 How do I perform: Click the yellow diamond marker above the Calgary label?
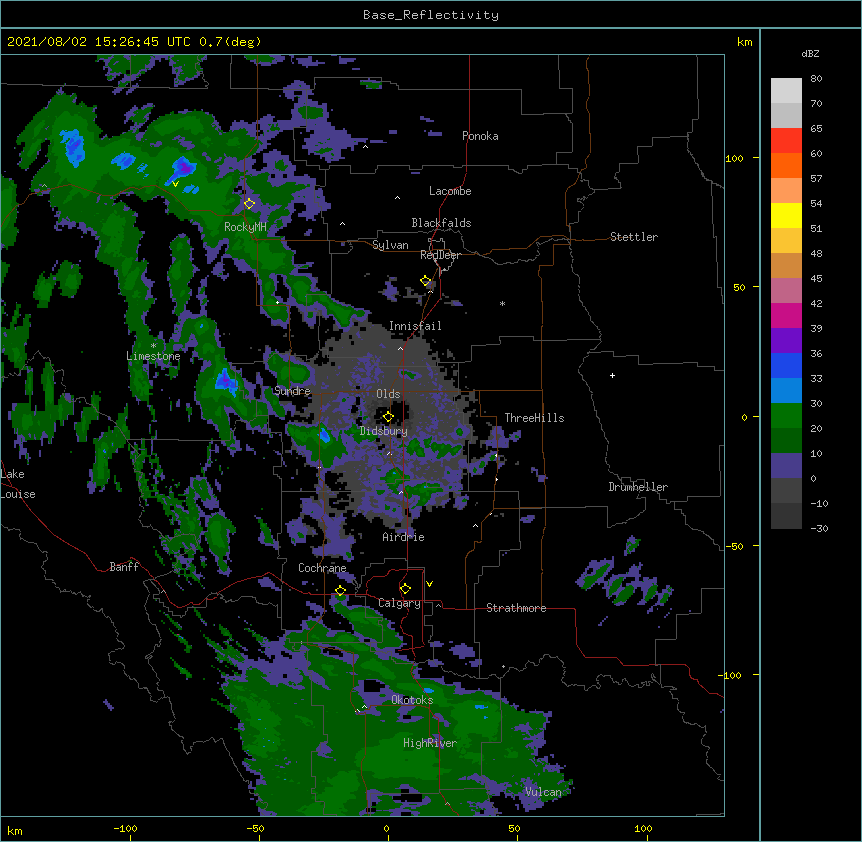pyautogui.click(x=405, y=589)
